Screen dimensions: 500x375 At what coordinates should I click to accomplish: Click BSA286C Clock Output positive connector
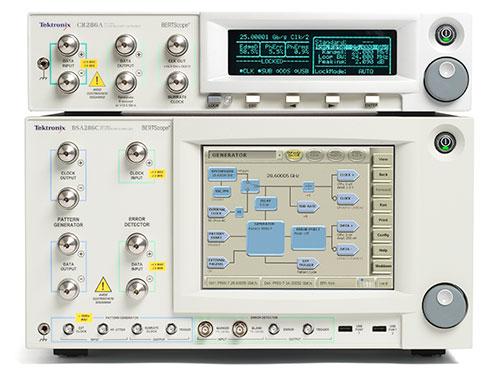point(68,153)
